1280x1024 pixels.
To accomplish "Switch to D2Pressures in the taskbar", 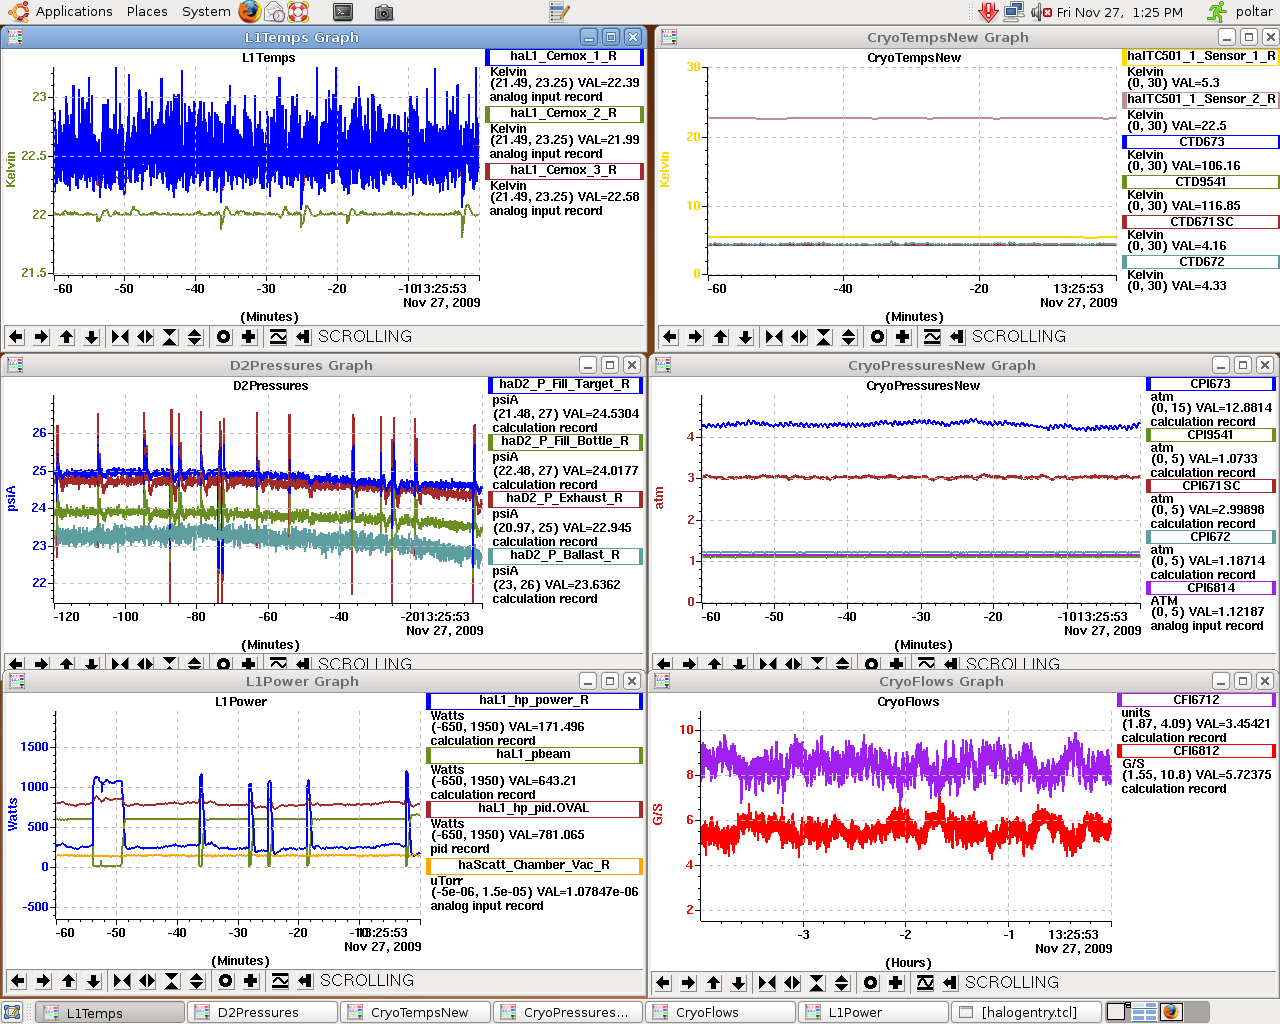I will click(x=263, y=1012).
